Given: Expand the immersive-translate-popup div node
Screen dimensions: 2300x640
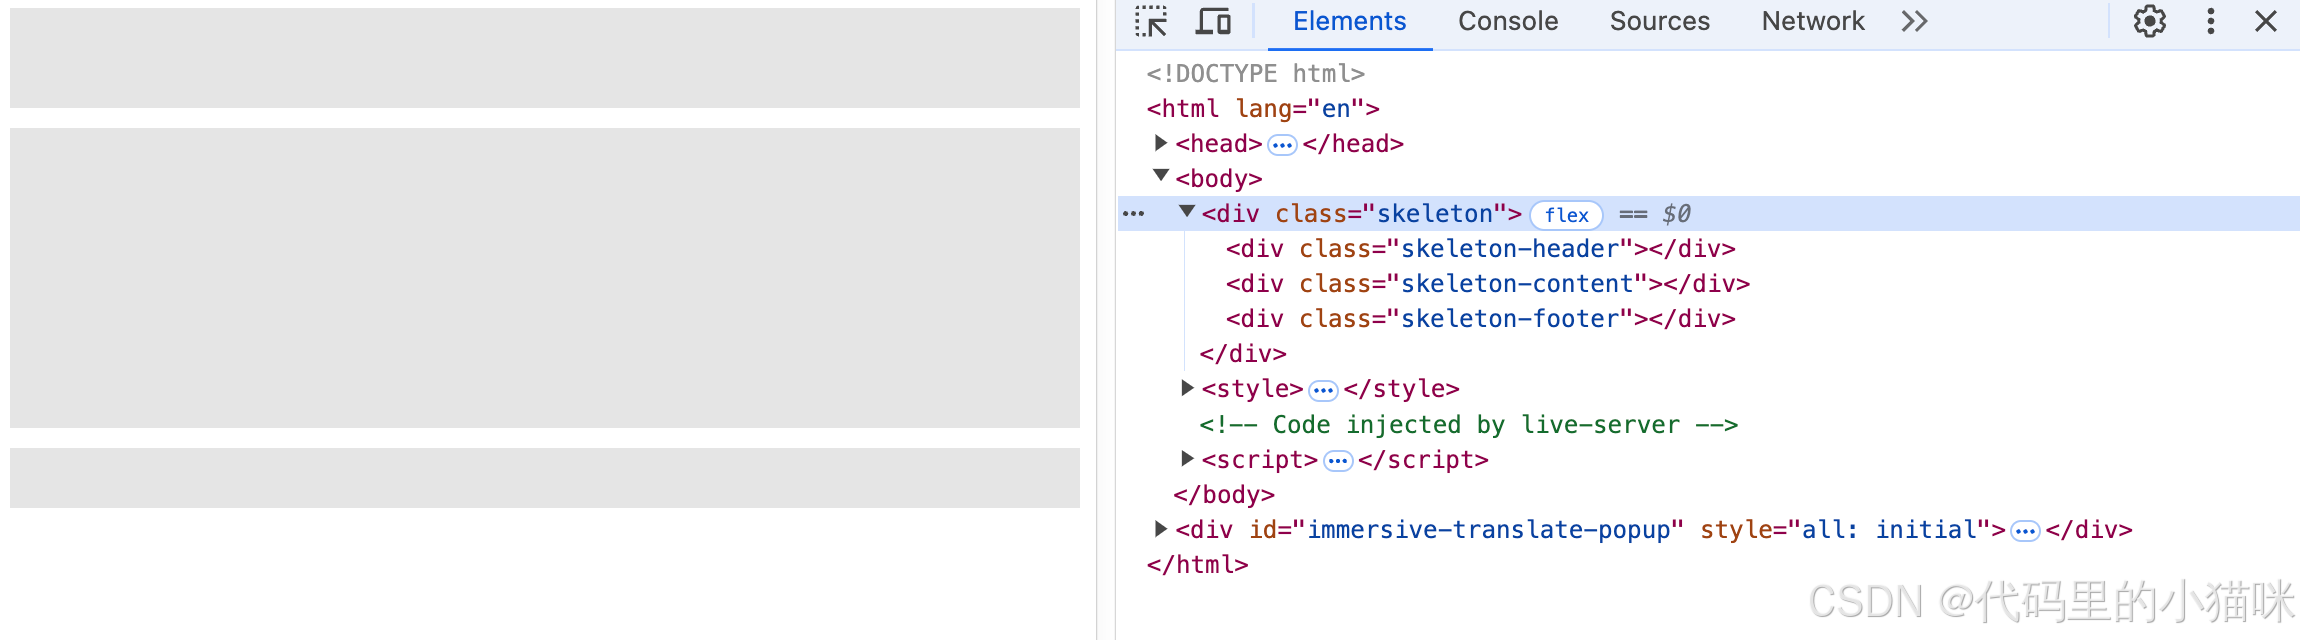Looking at the screenshot, I should coord(1161,528).
